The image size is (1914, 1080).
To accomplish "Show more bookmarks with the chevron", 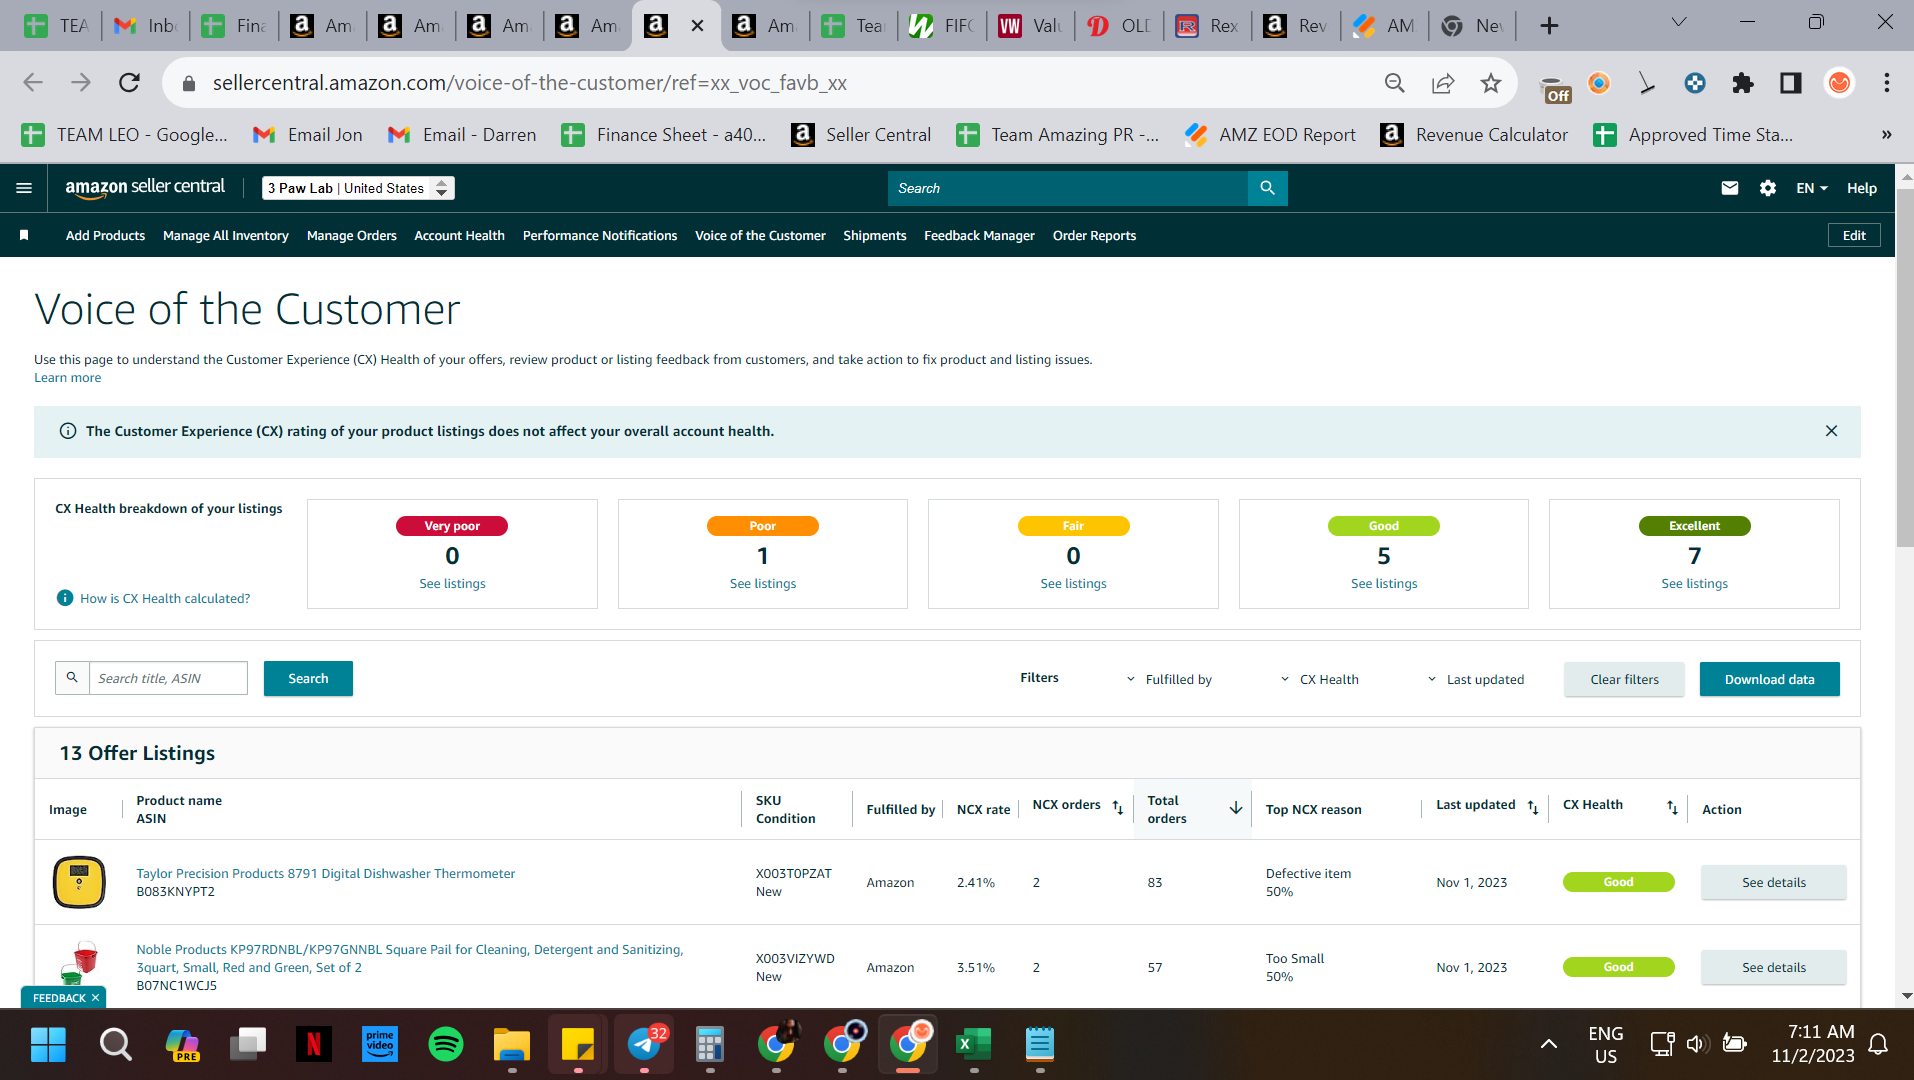I will [x=1886, y=135].
